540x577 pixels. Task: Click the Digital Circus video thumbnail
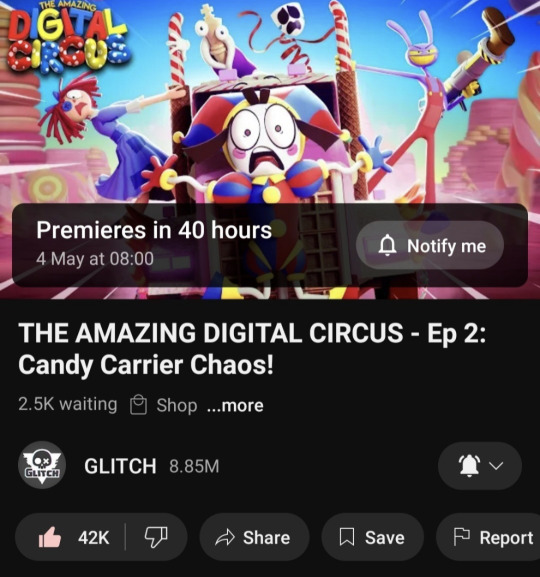pyautogui.click(x=270, y=149)
